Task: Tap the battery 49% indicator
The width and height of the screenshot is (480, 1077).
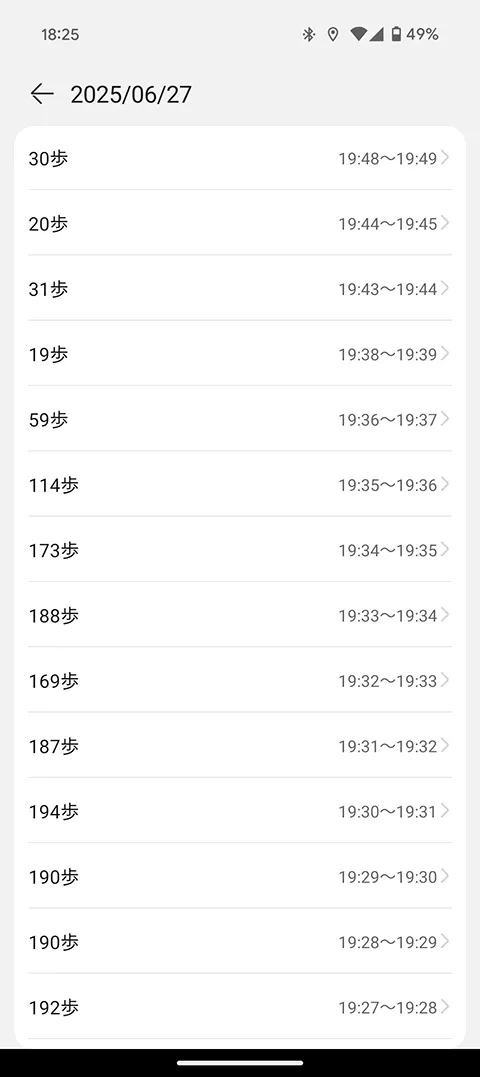Action: [x=415, y=34]
